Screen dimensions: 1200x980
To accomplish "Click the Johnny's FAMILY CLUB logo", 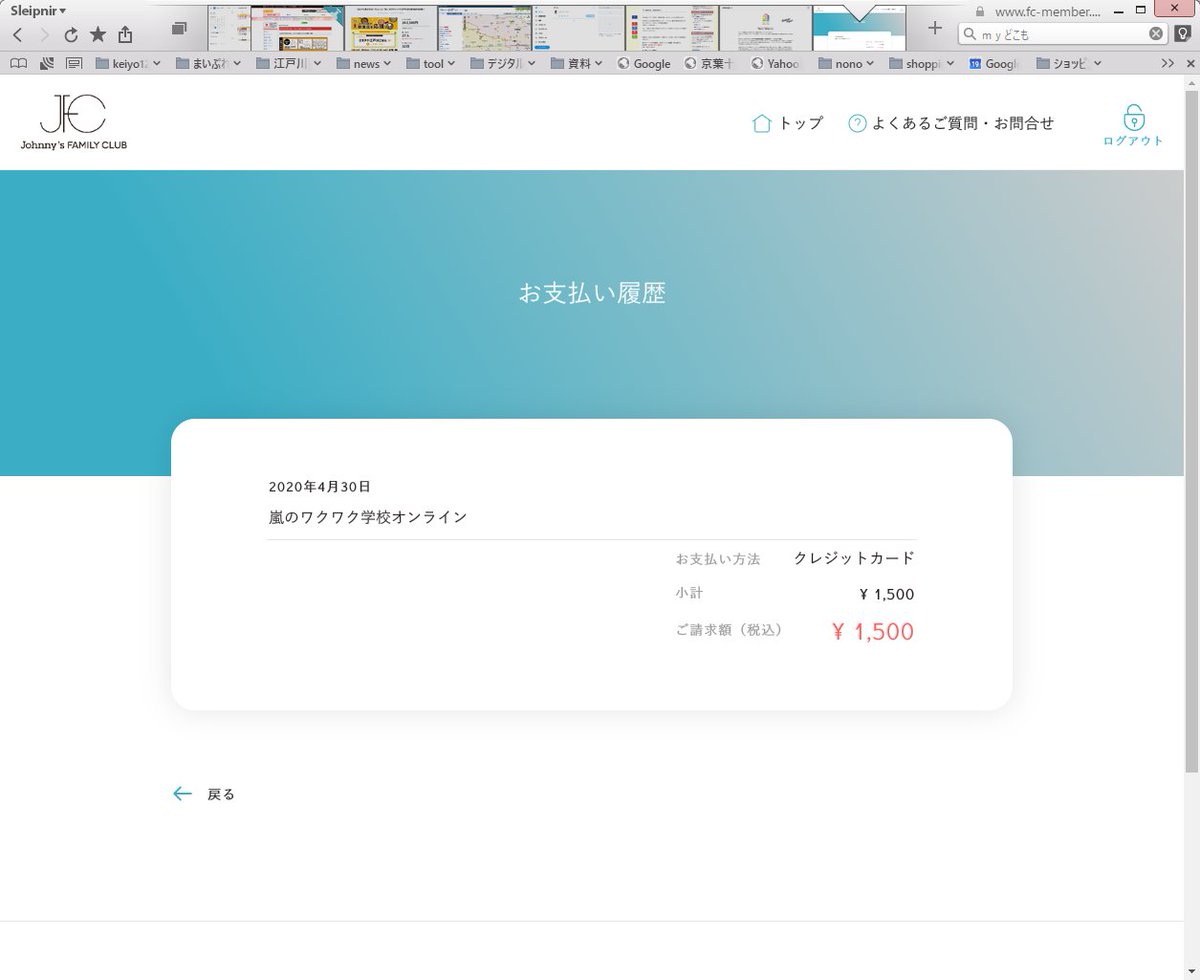I will [x=73, y=122].
